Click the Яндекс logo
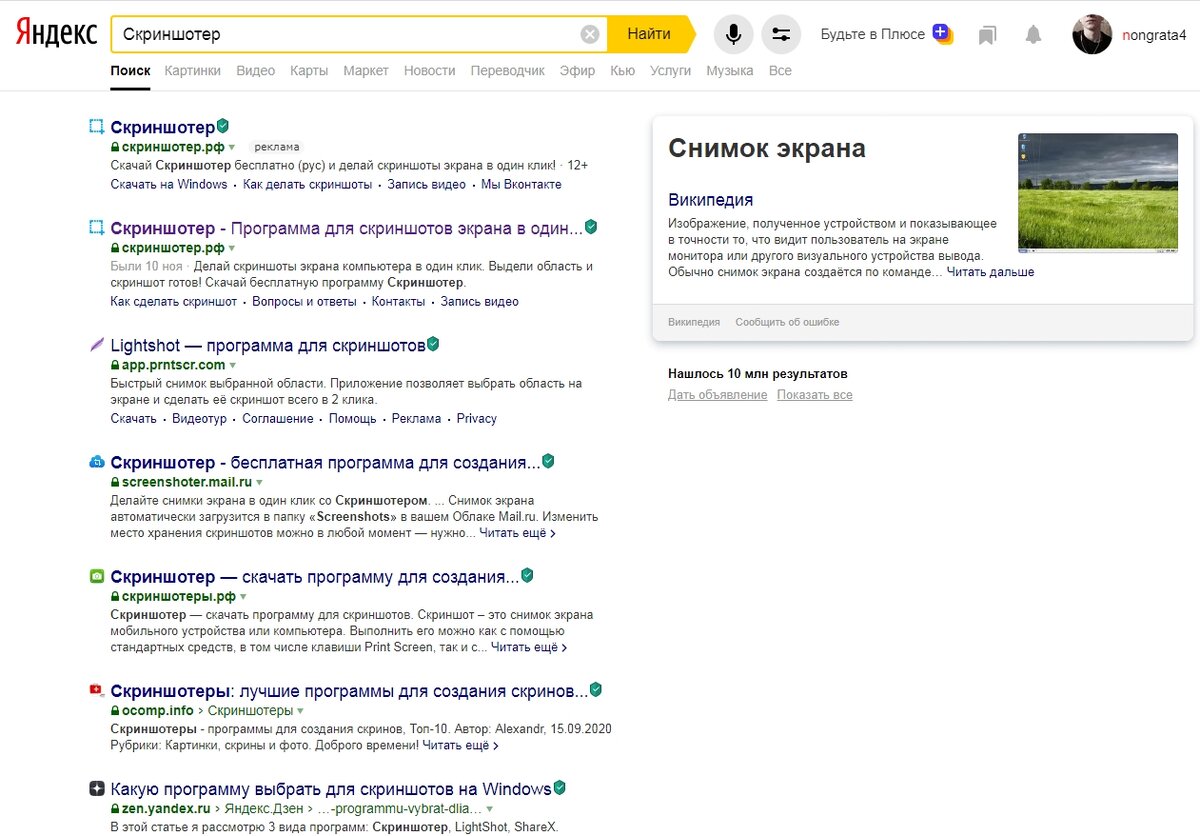This screenshot has height=836, width=1200. pos(56,34)
